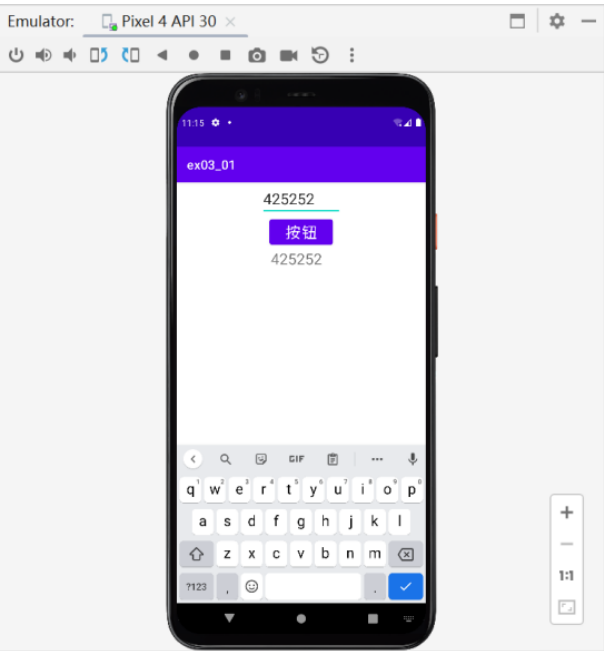Tap Android recents navigation square
This screenshot has width=604, height=651.
click(373, 619)
